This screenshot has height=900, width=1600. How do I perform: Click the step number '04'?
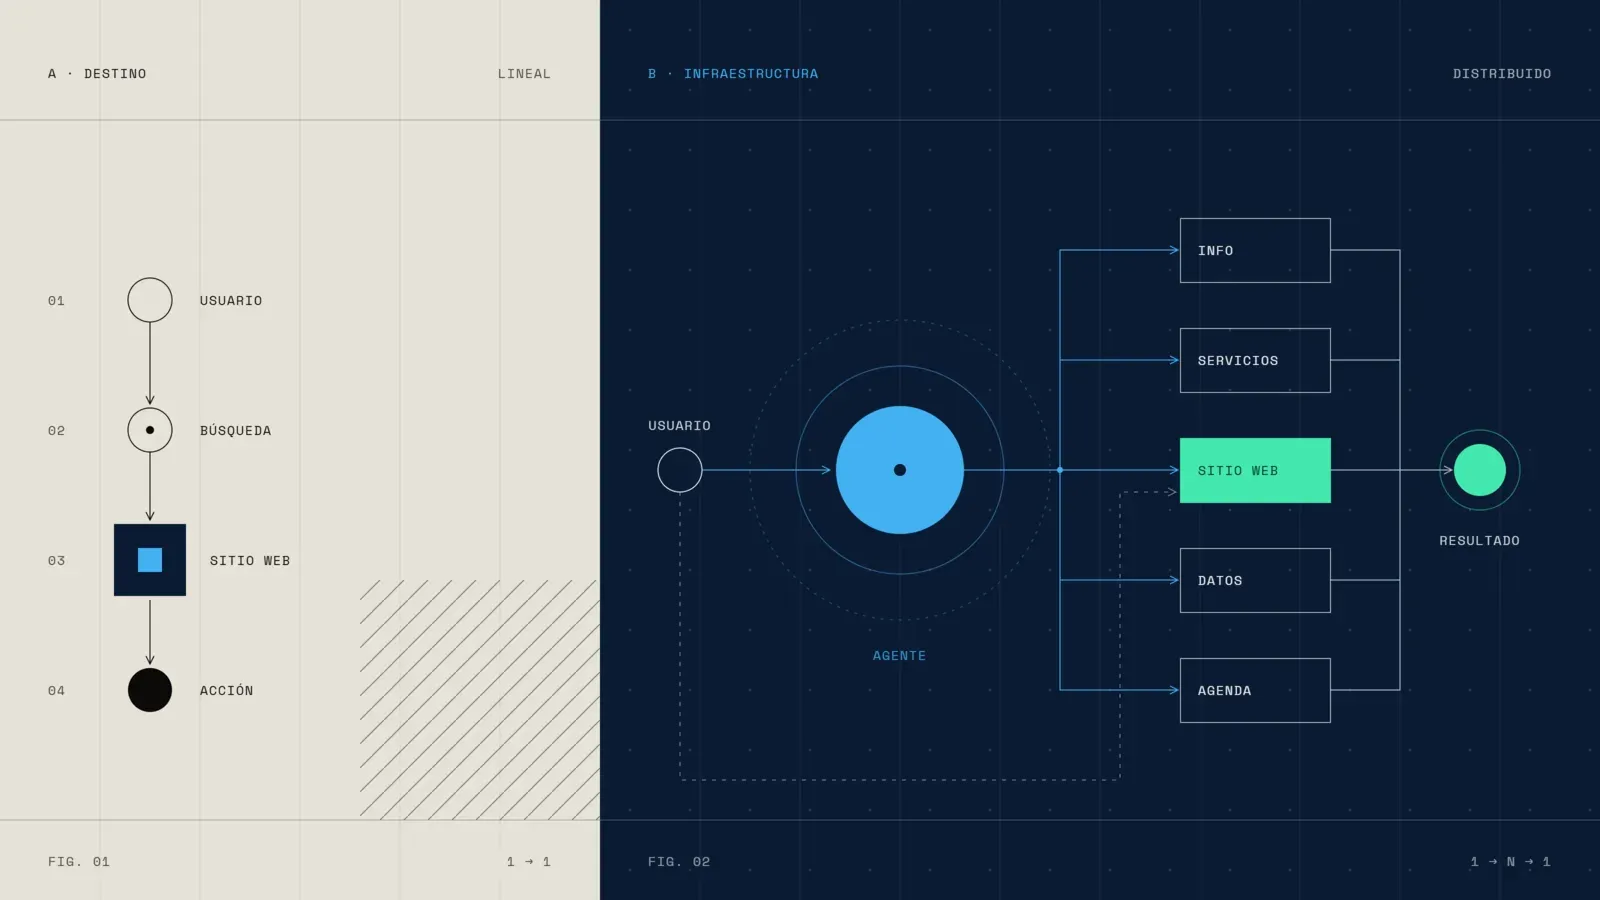[56, 690]
